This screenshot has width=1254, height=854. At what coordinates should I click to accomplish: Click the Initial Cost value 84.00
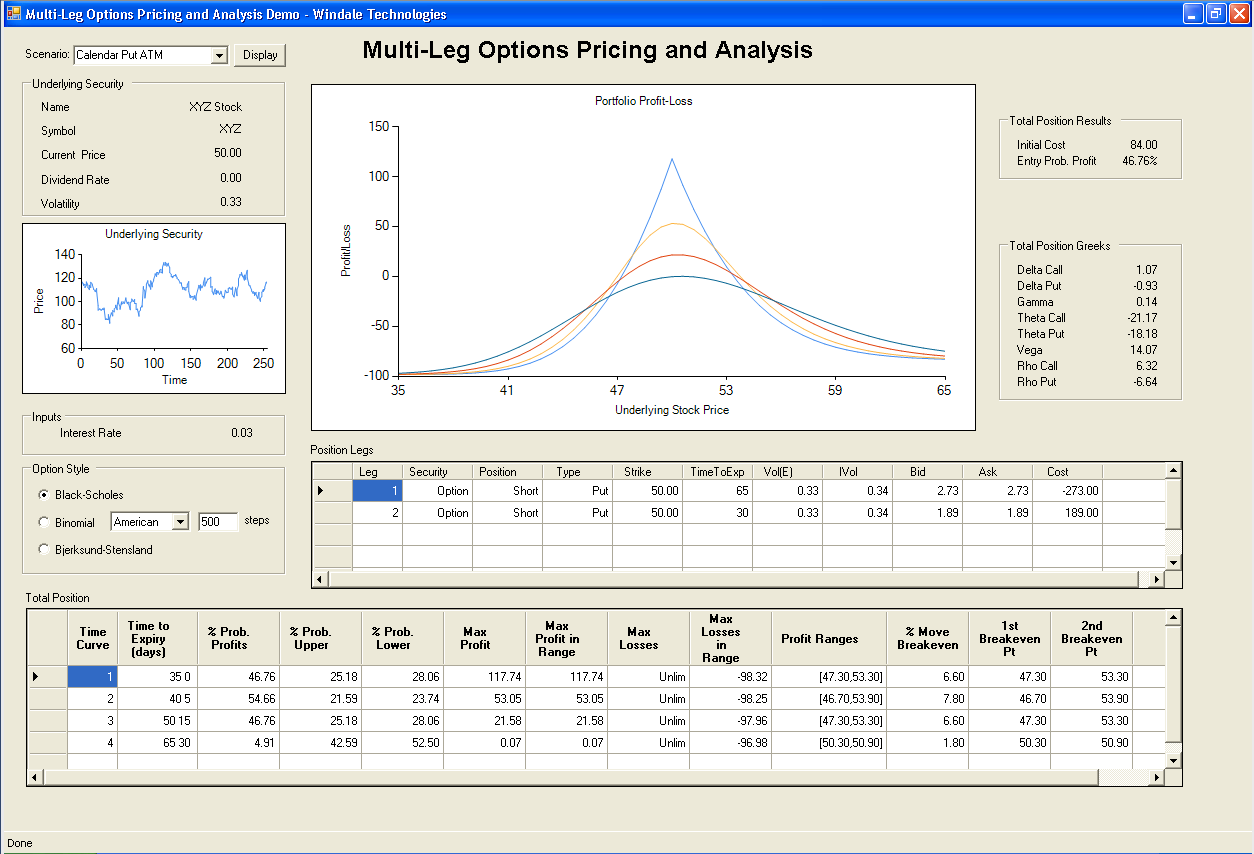pos(1144,145)
